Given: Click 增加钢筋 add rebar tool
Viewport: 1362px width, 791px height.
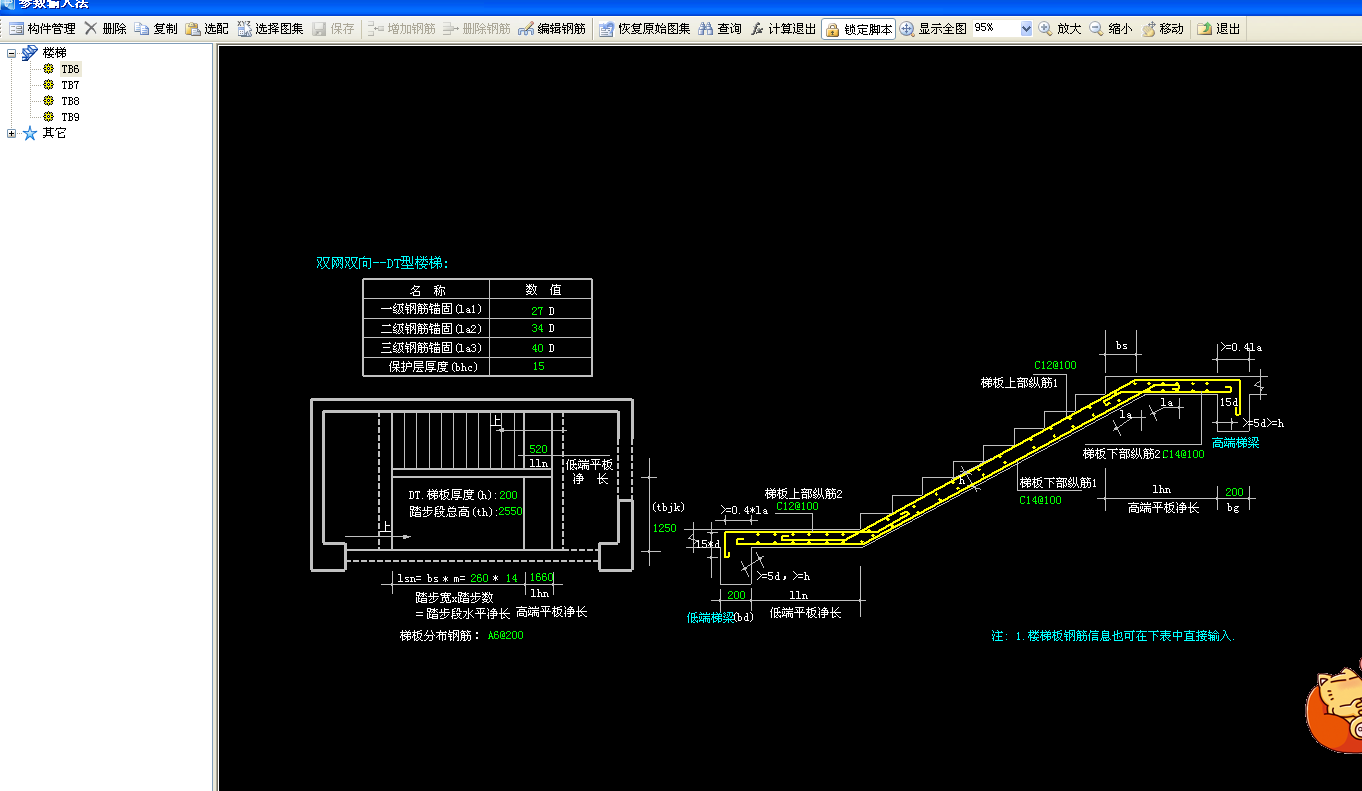Looking at the screenshot, I should pyautogui.click(x=402, y=29).
